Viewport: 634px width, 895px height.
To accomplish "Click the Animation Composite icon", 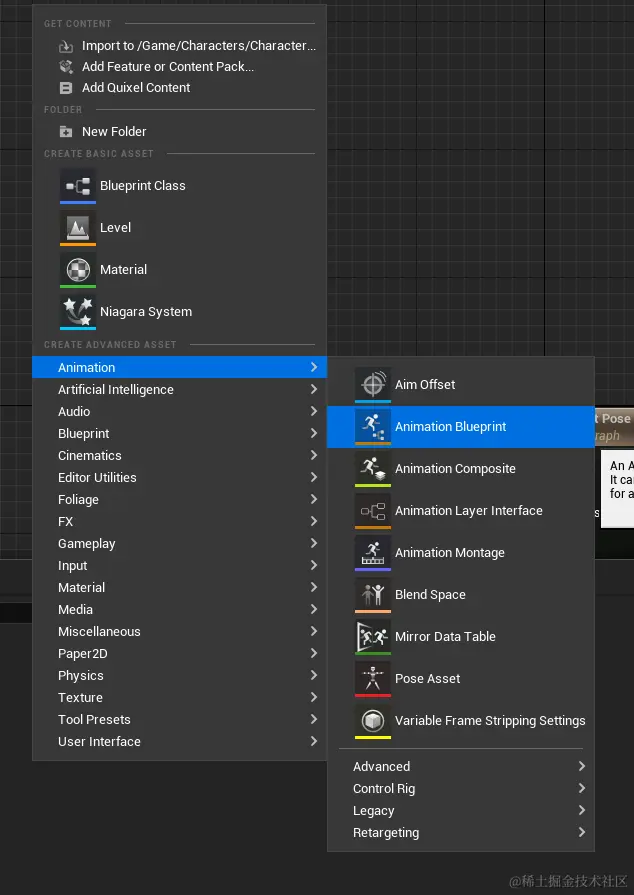I will (373, 469).
